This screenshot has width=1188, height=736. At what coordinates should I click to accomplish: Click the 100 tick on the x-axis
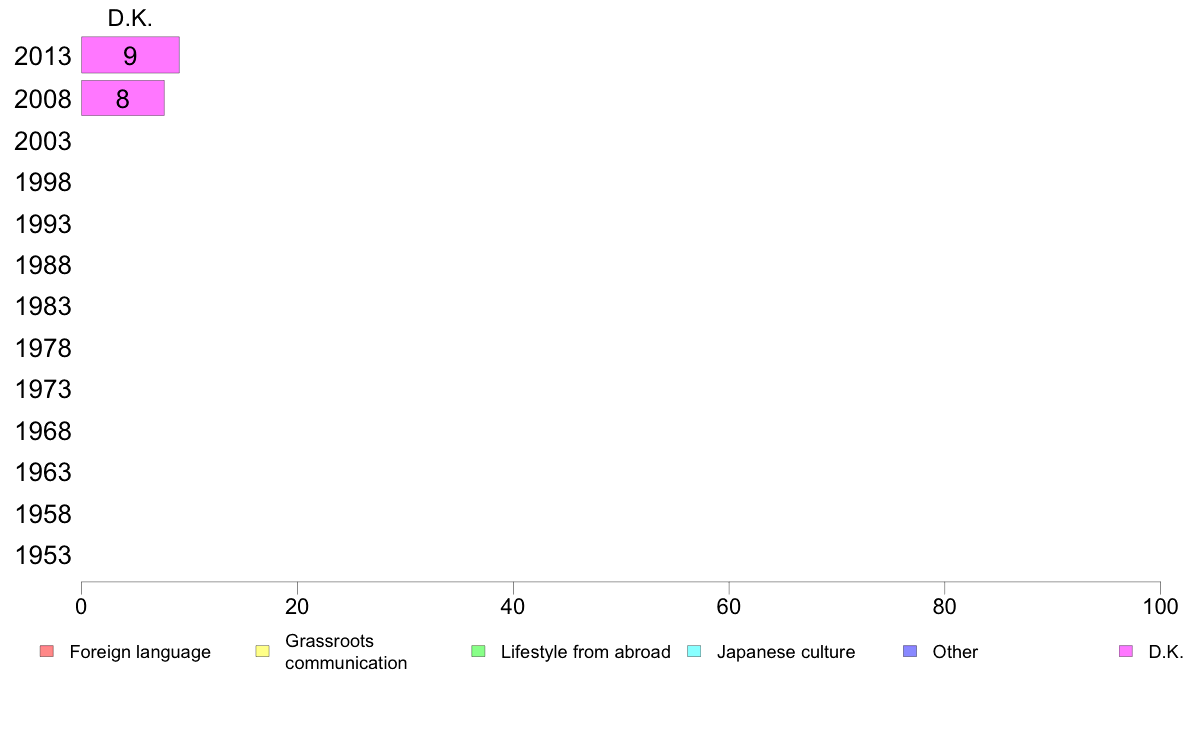(1160, 606)
